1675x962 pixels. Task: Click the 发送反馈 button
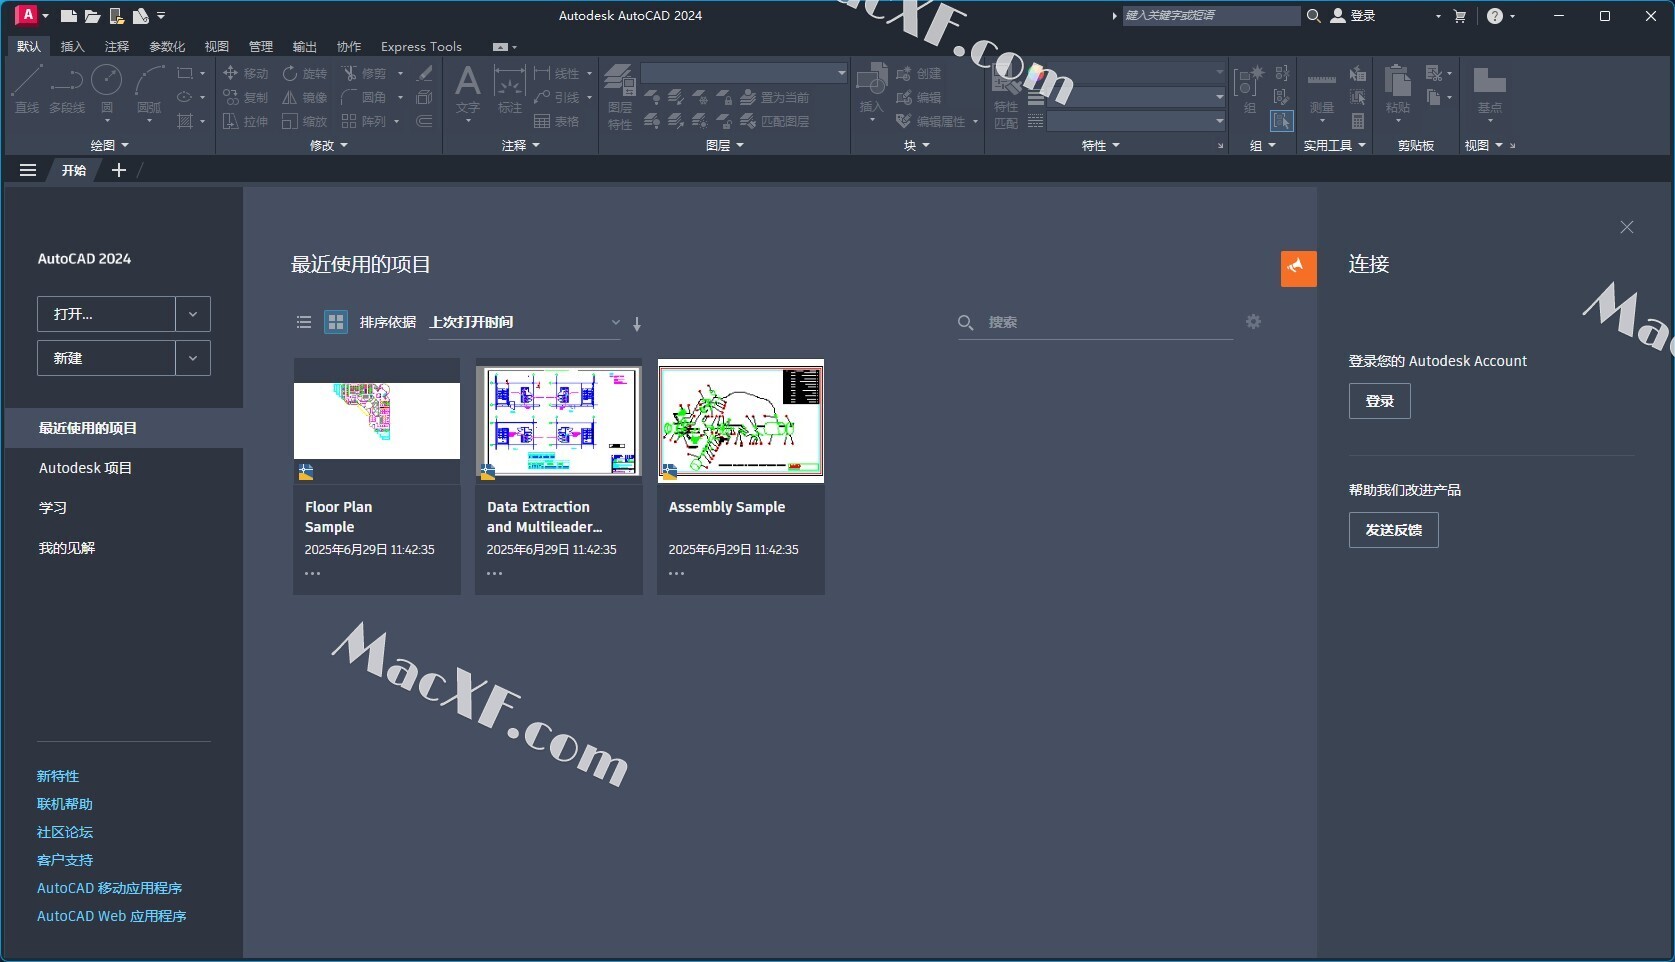click(x=1393, y=530)
